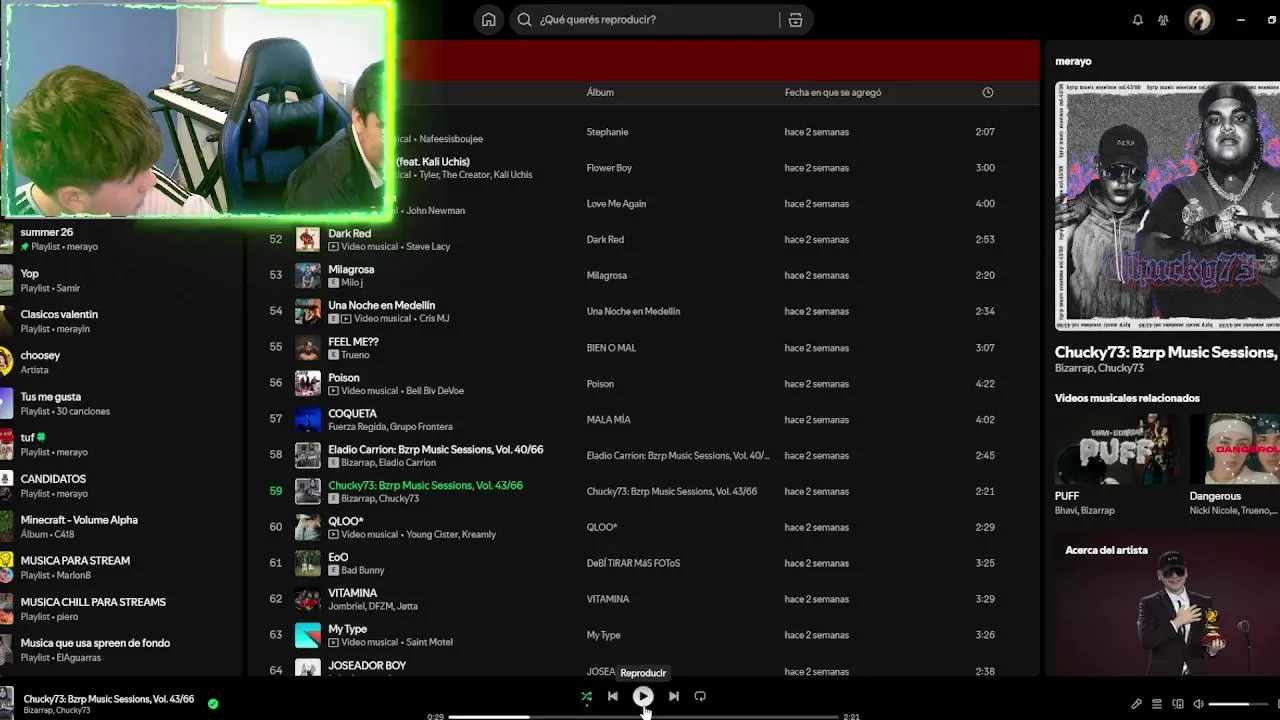This screenshot has height=720, width=1280.
Task: Click playing track Chucky73 title in list
Action: coord(425,485)
